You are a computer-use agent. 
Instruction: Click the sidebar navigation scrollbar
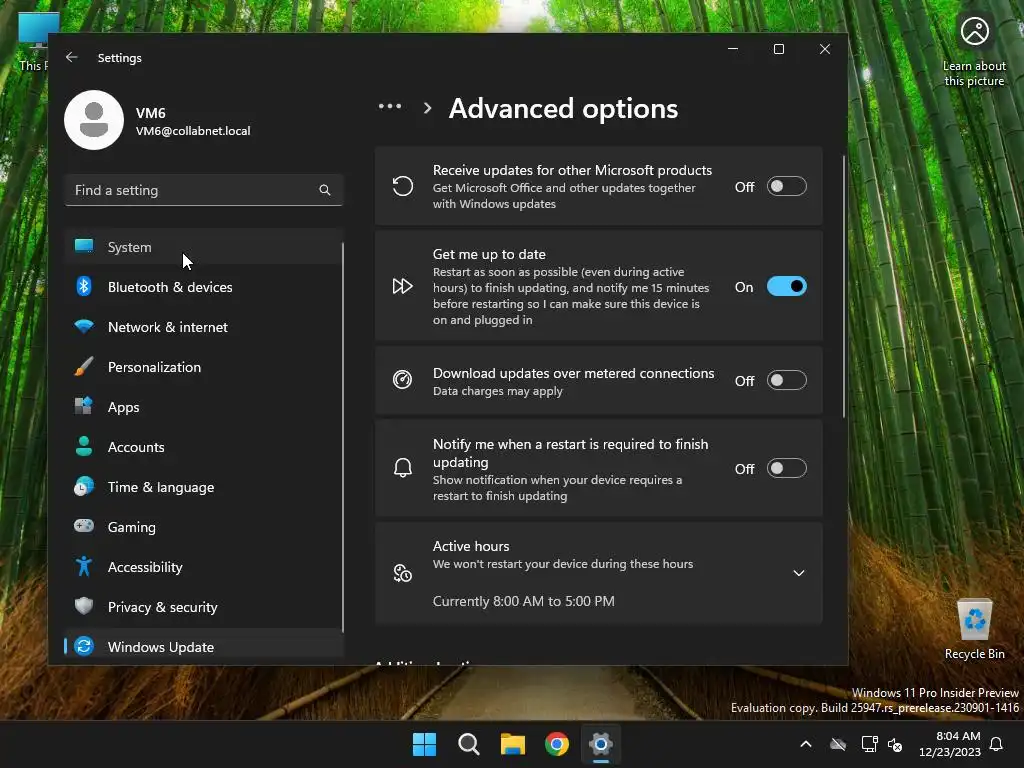(342, 438)
